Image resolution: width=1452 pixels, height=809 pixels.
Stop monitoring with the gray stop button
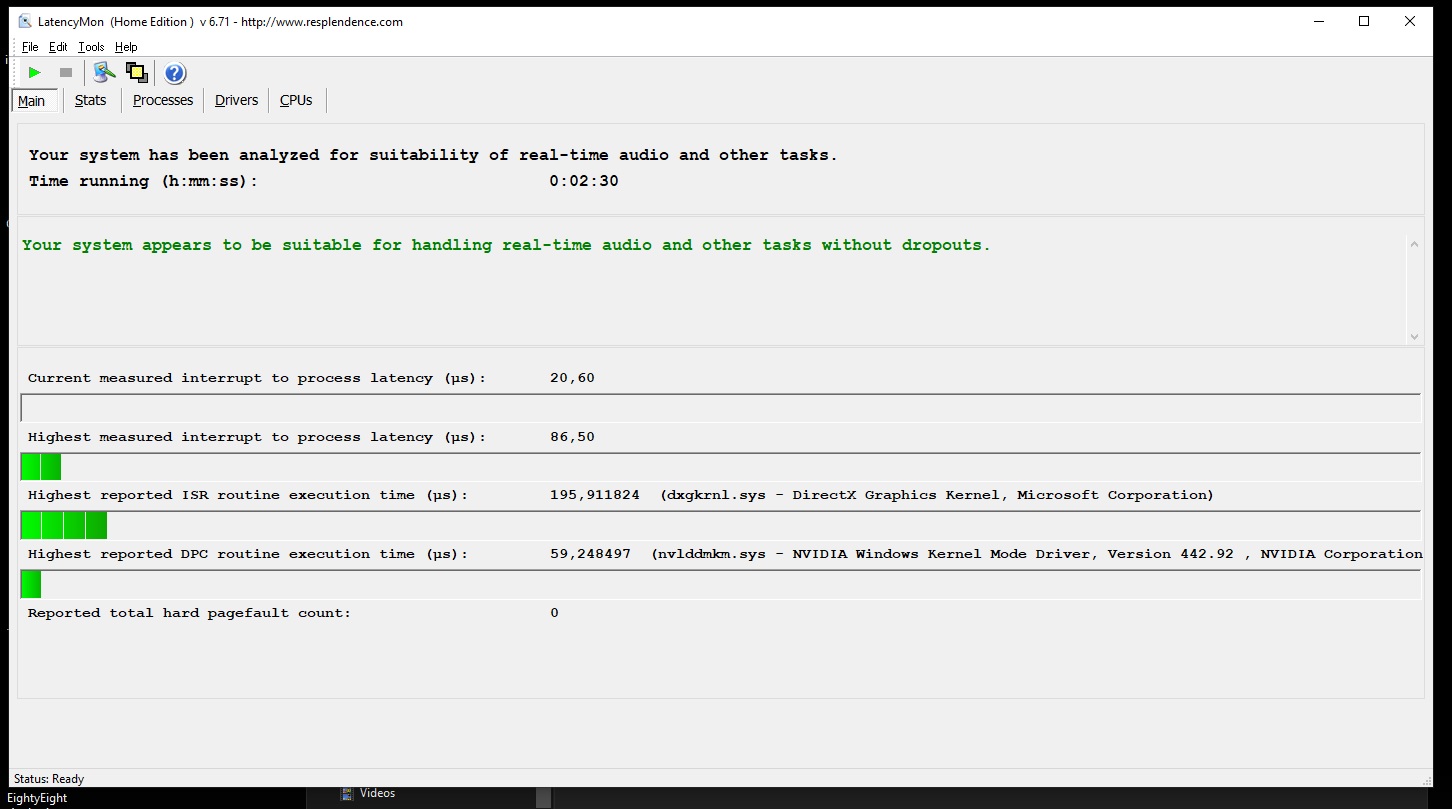(66, 72)
